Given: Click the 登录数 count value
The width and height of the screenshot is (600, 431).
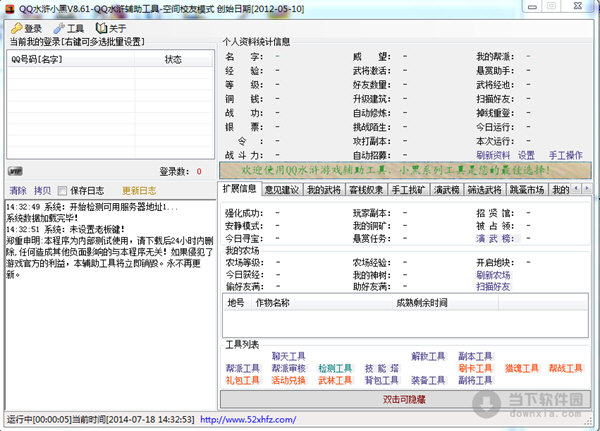Looking at the screenshot, I should coord(199,171).
